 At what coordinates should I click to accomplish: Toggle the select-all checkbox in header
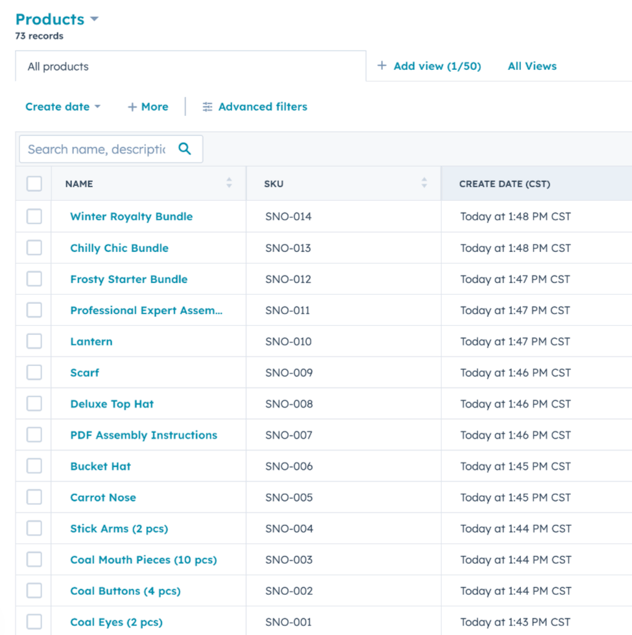(x=34, y=183)
